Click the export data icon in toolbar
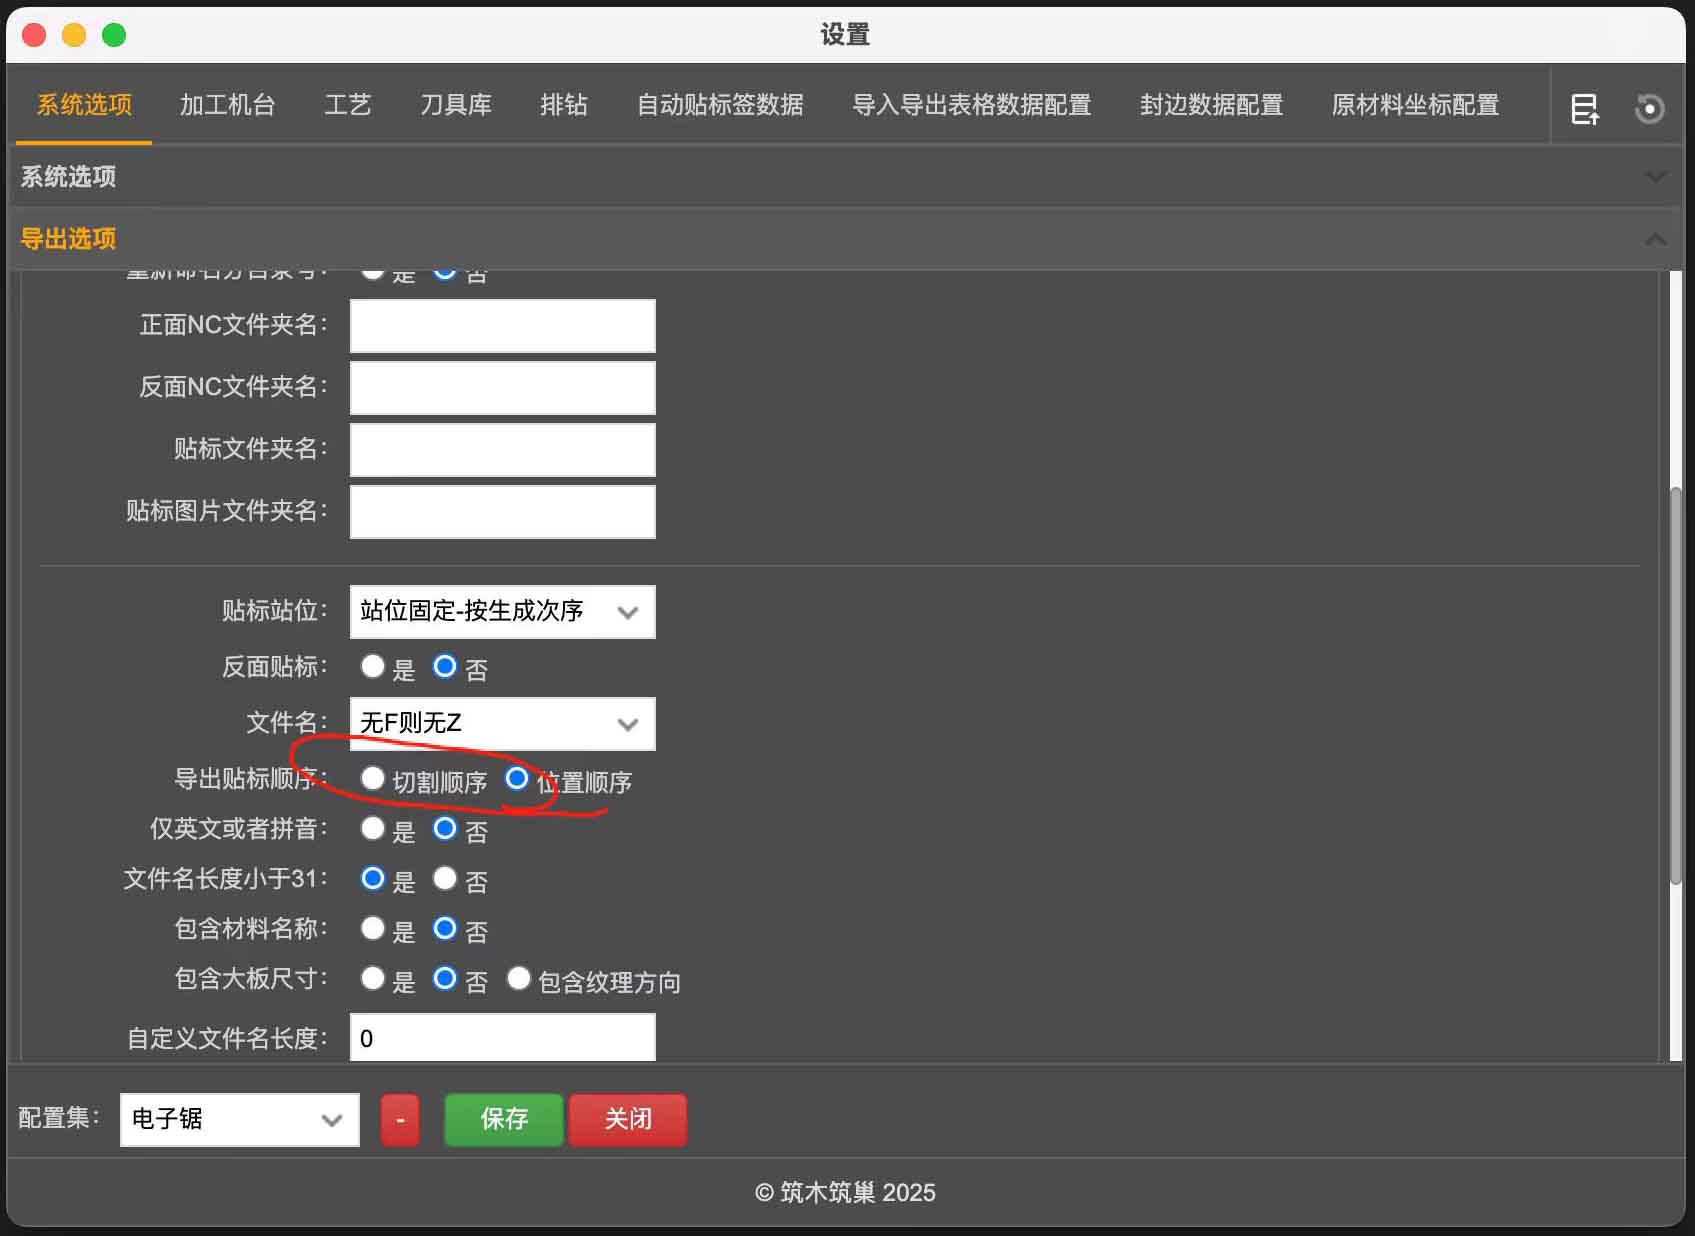 pos(1585,108)
